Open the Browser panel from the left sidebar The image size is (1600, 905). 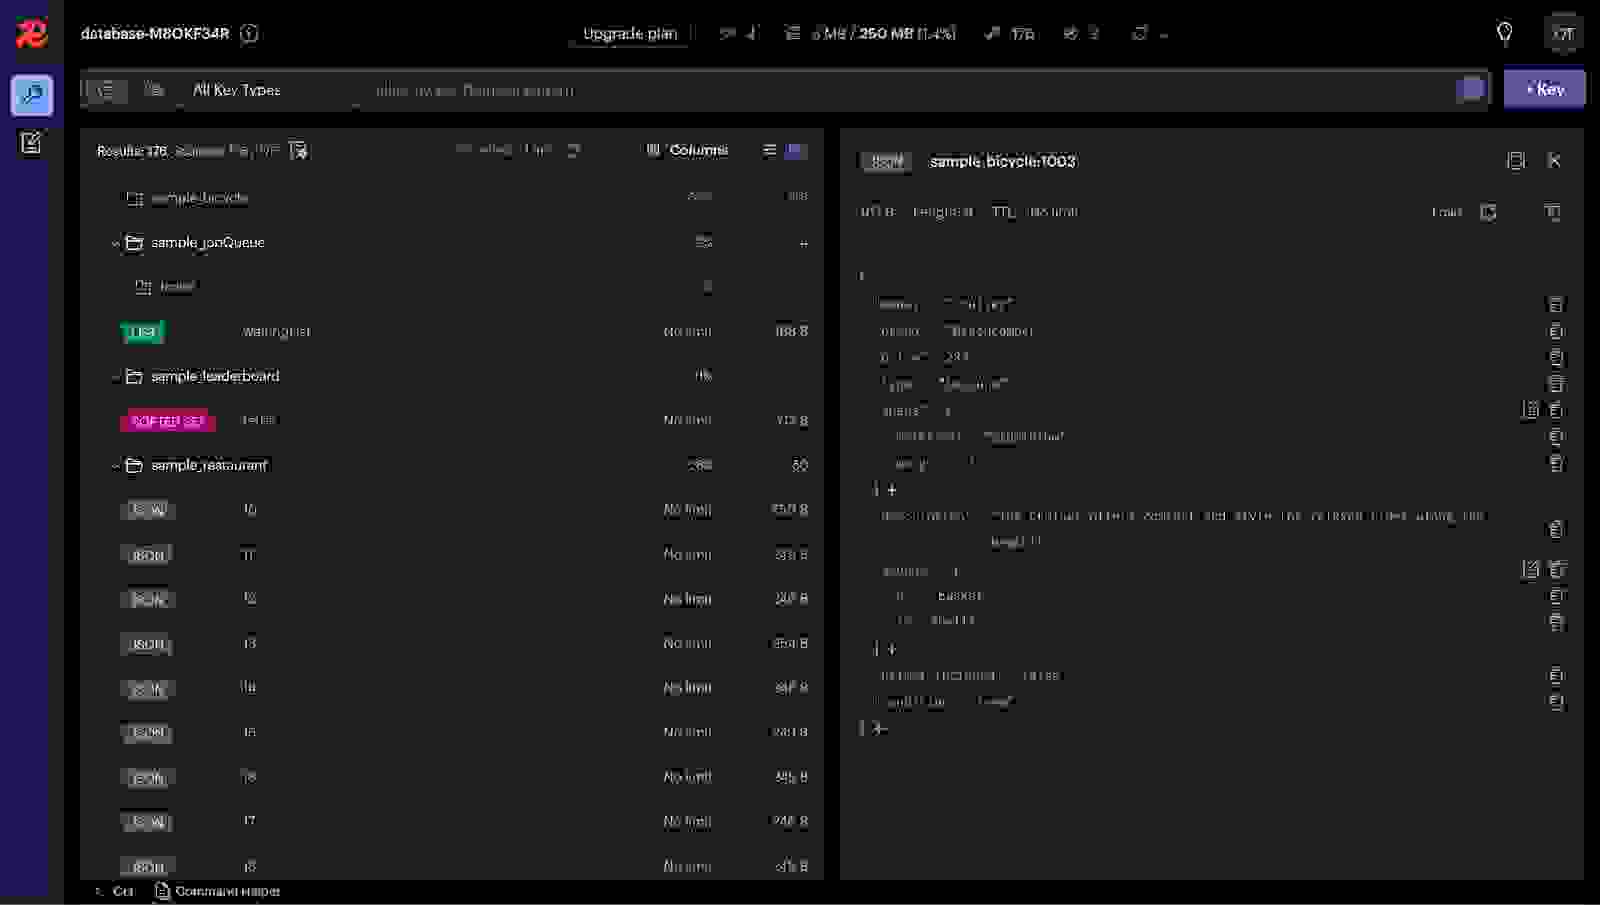[31, 96]
